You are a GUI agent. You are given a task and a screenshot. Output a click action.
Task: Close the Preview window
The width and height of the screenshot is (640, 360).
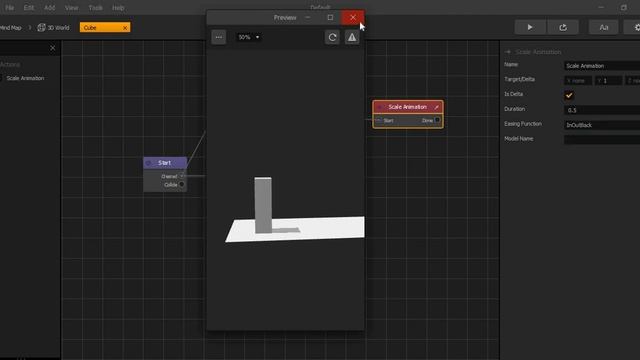click(353, 18)
